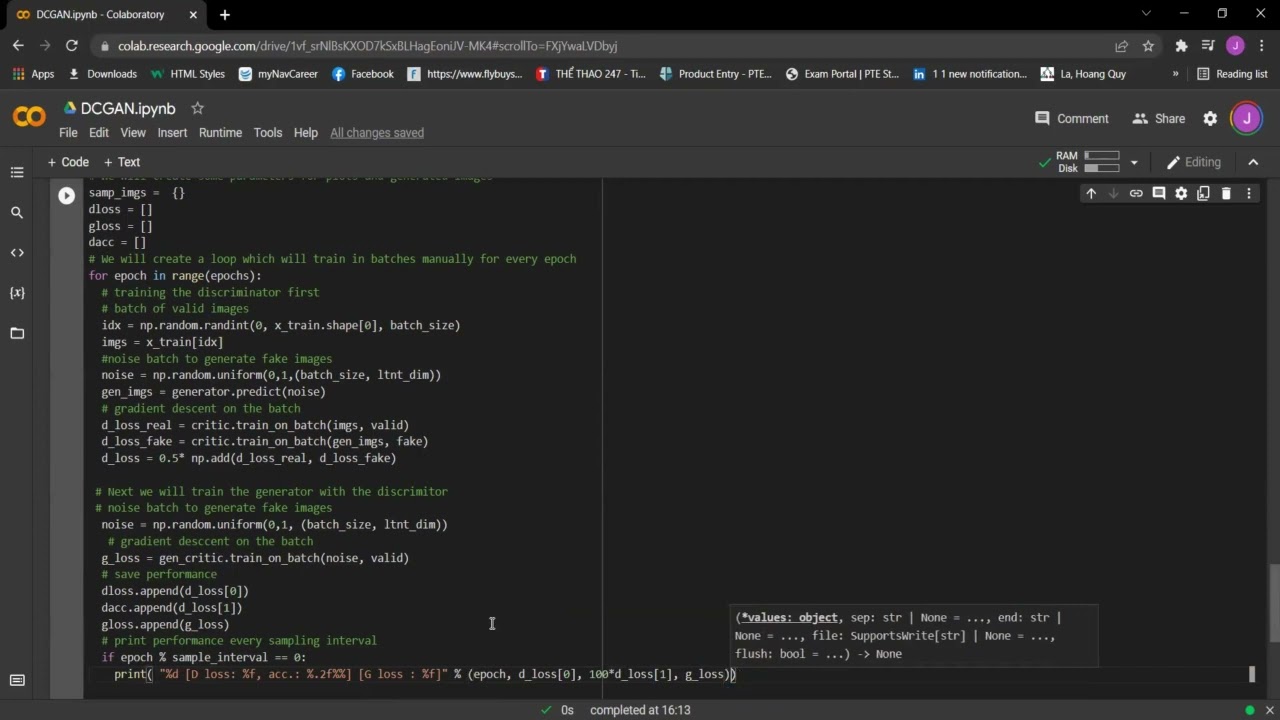This screenshot has width=1280, height=720.
Task: Open the Exam Portal | PTE bookmark
Action: click(842, 74)
